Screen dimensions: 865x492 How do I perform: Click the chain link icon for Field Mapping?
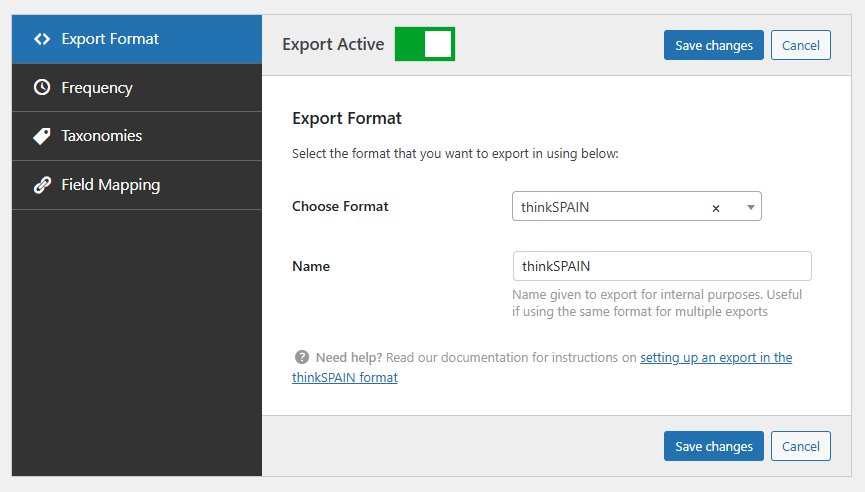click(x=41, y=185)
